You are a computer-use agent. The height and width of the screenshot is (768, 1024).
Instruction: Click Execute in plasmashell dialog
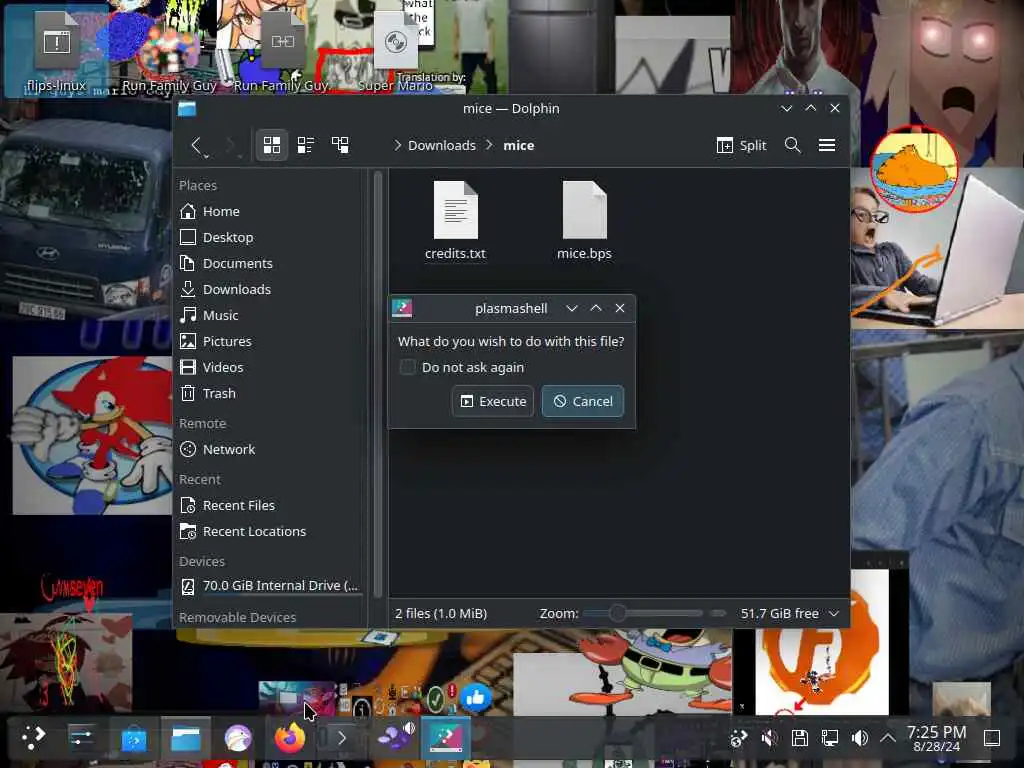tap(493, 401)
